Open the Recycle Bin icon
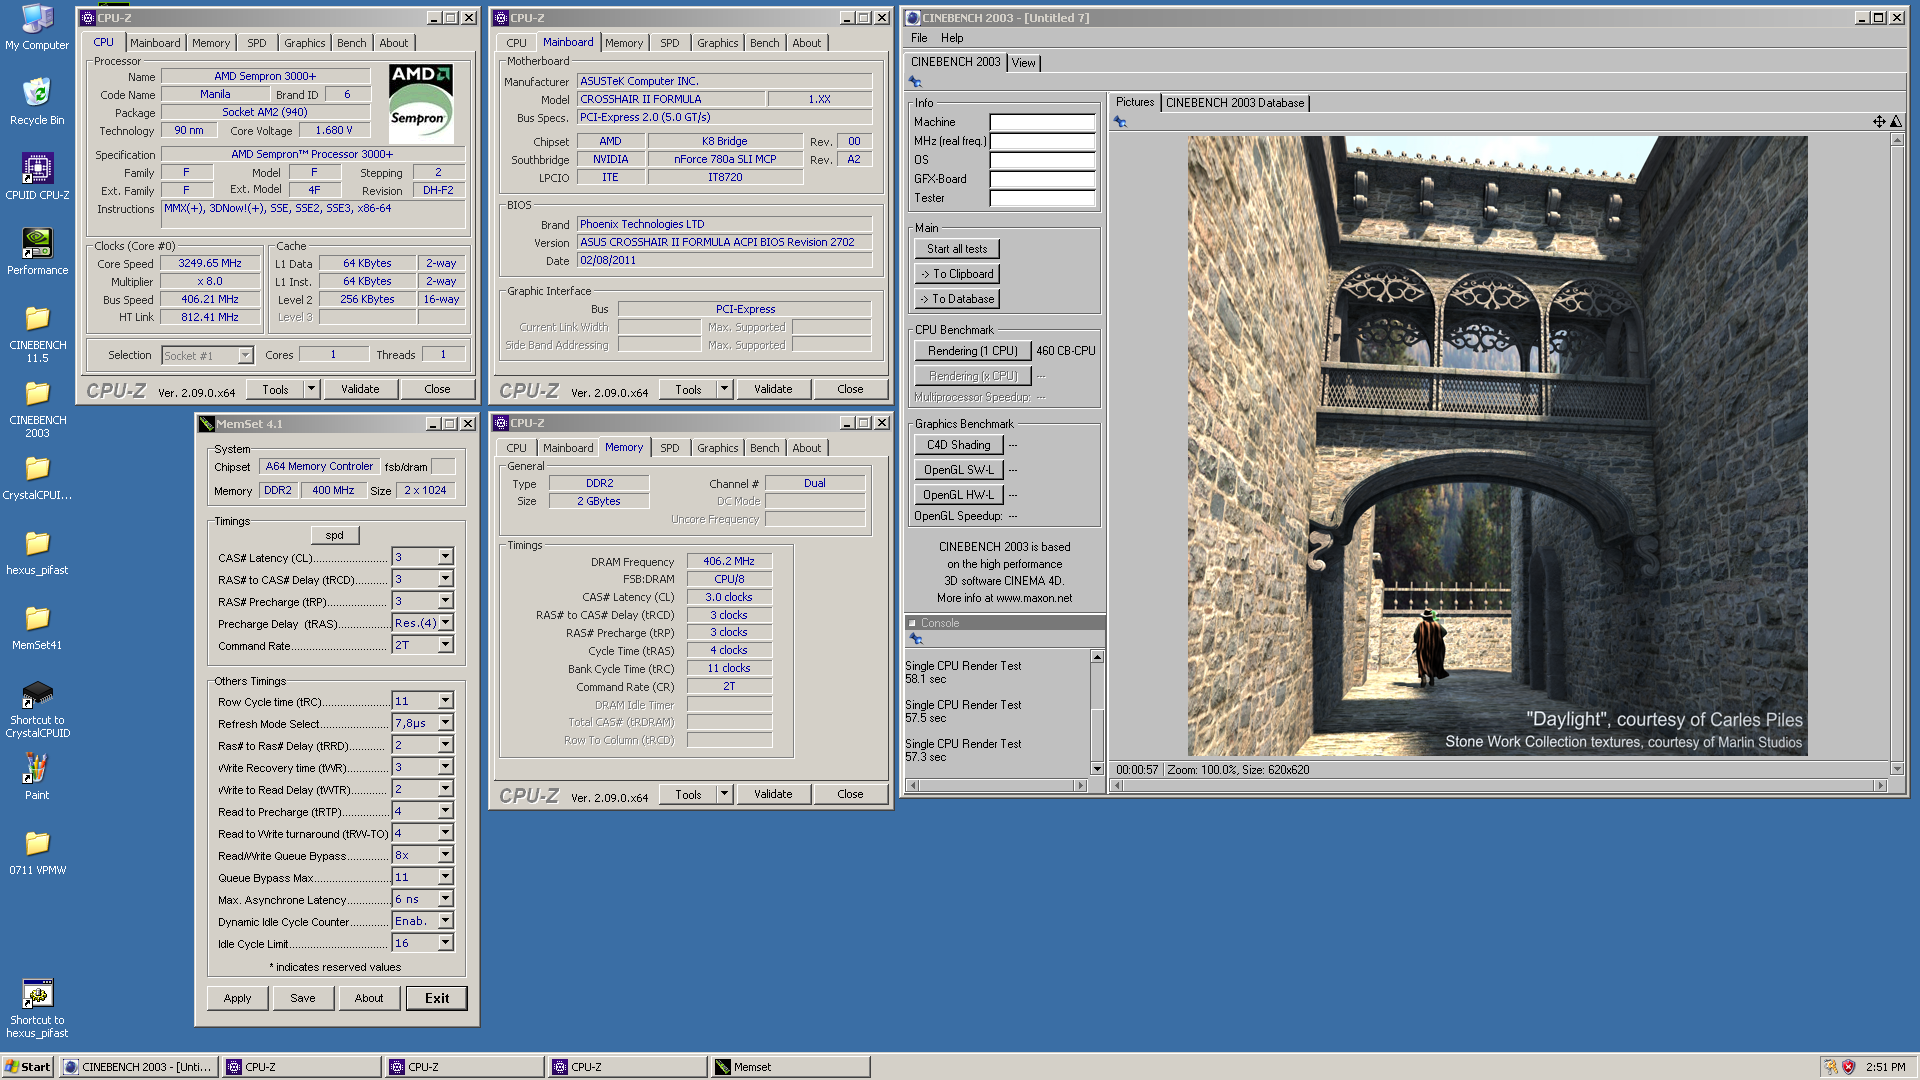Screen dimensions: 1920x1080 pyautogui.click(x=37, y=101)
